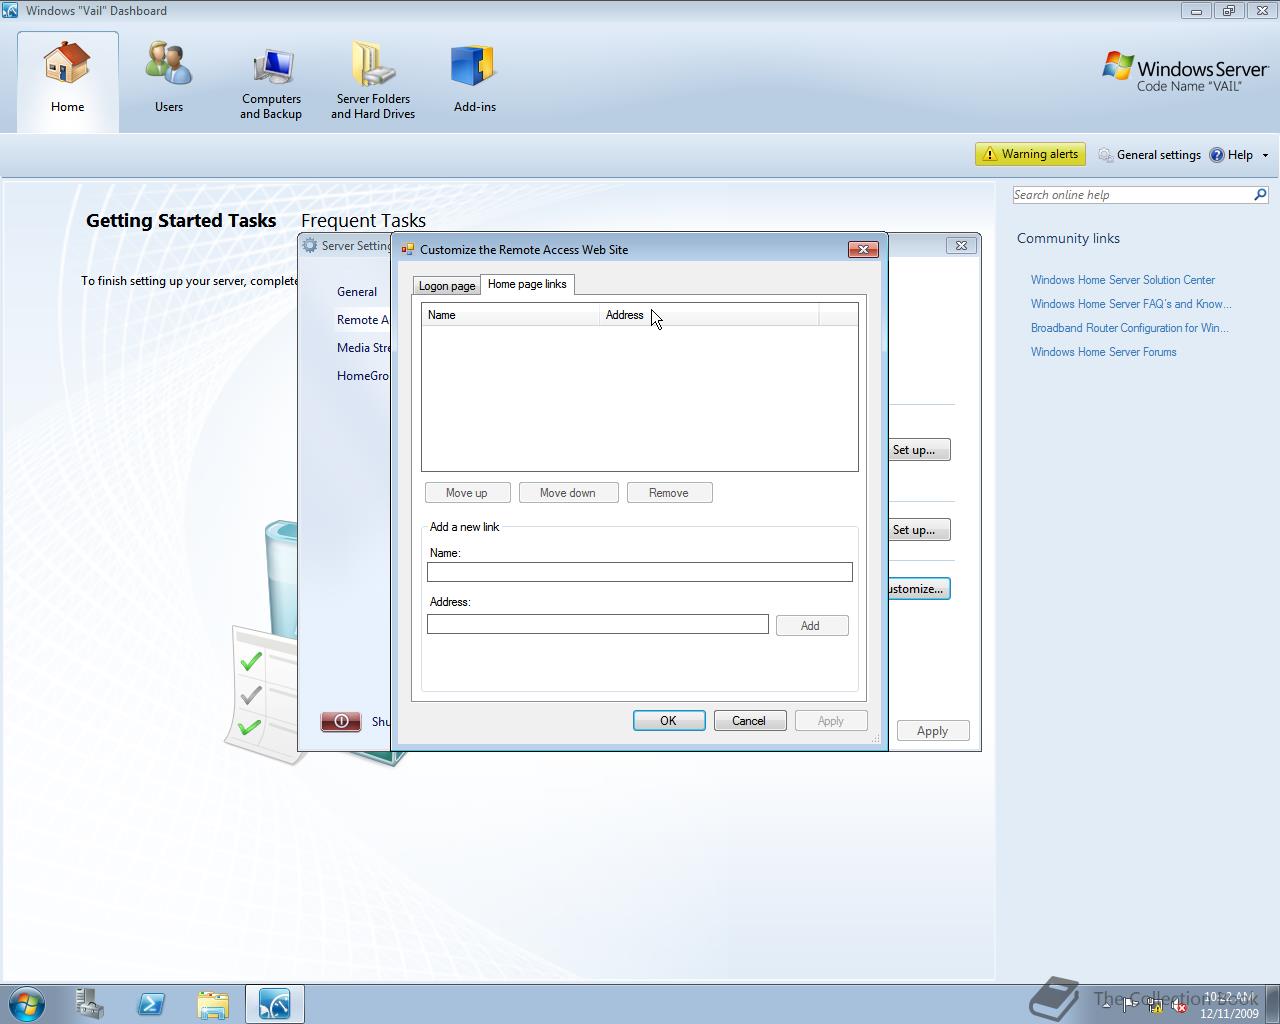1280x1024 pixels.
Task: Select HomeGroup in Server Settings
Action: click(363, 376)
